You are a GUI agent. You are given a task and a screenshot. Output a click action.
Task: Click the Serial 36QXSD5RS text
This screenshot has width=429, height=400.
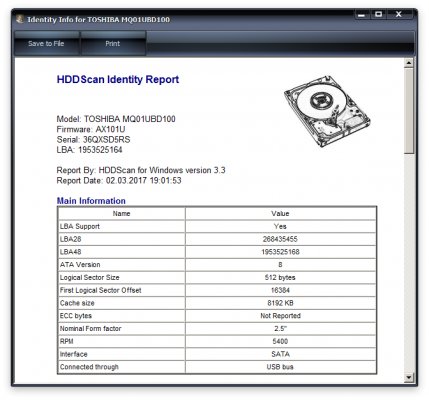(93, 140)
